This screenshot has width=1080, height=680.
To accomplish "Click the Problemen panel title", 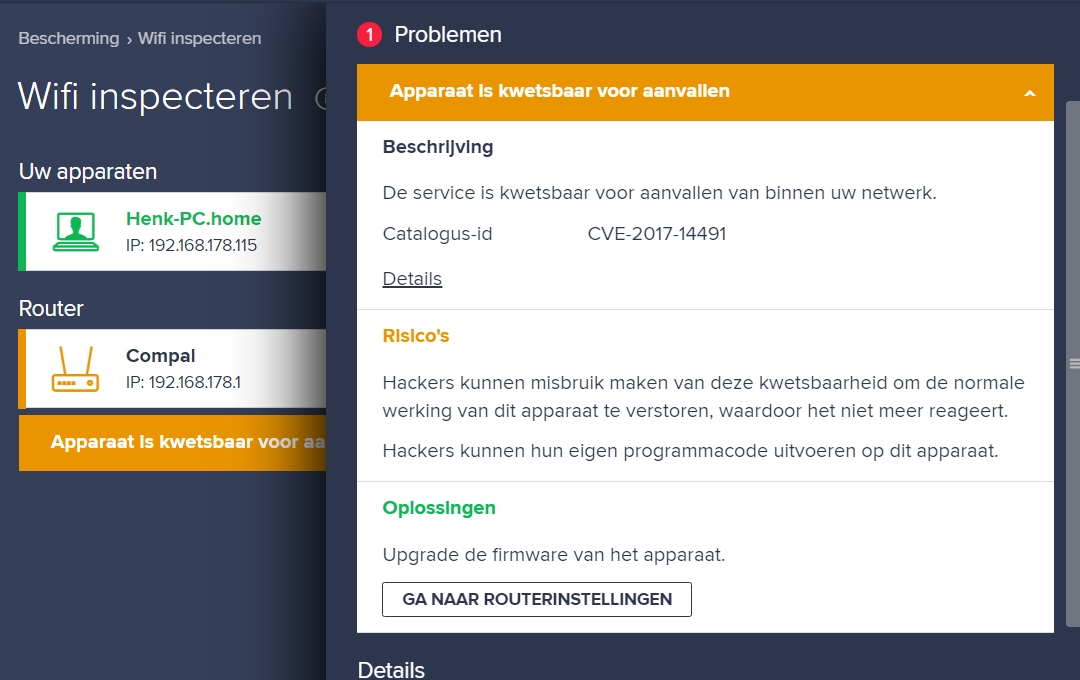I will (448, 34).
